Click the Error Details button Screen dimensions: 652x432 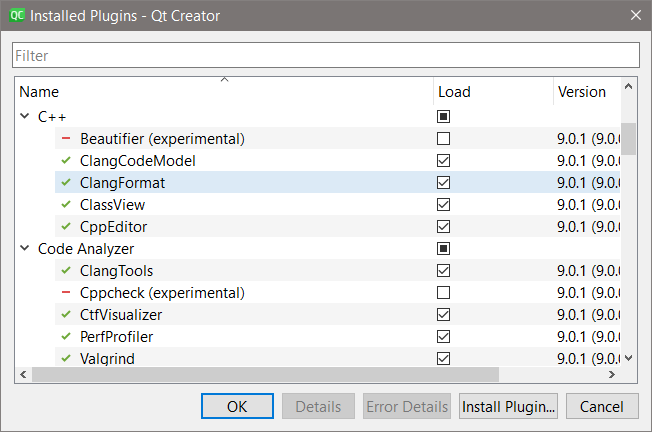pos(407,406)
